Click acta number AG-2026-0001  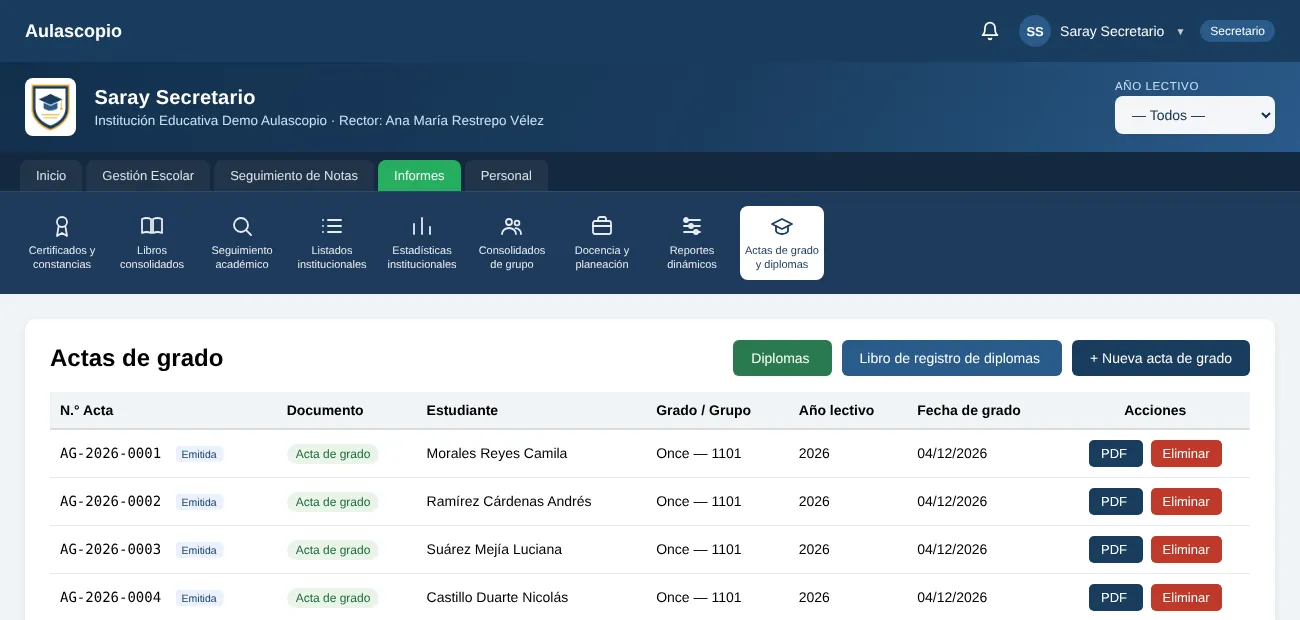tap(110, 453)
